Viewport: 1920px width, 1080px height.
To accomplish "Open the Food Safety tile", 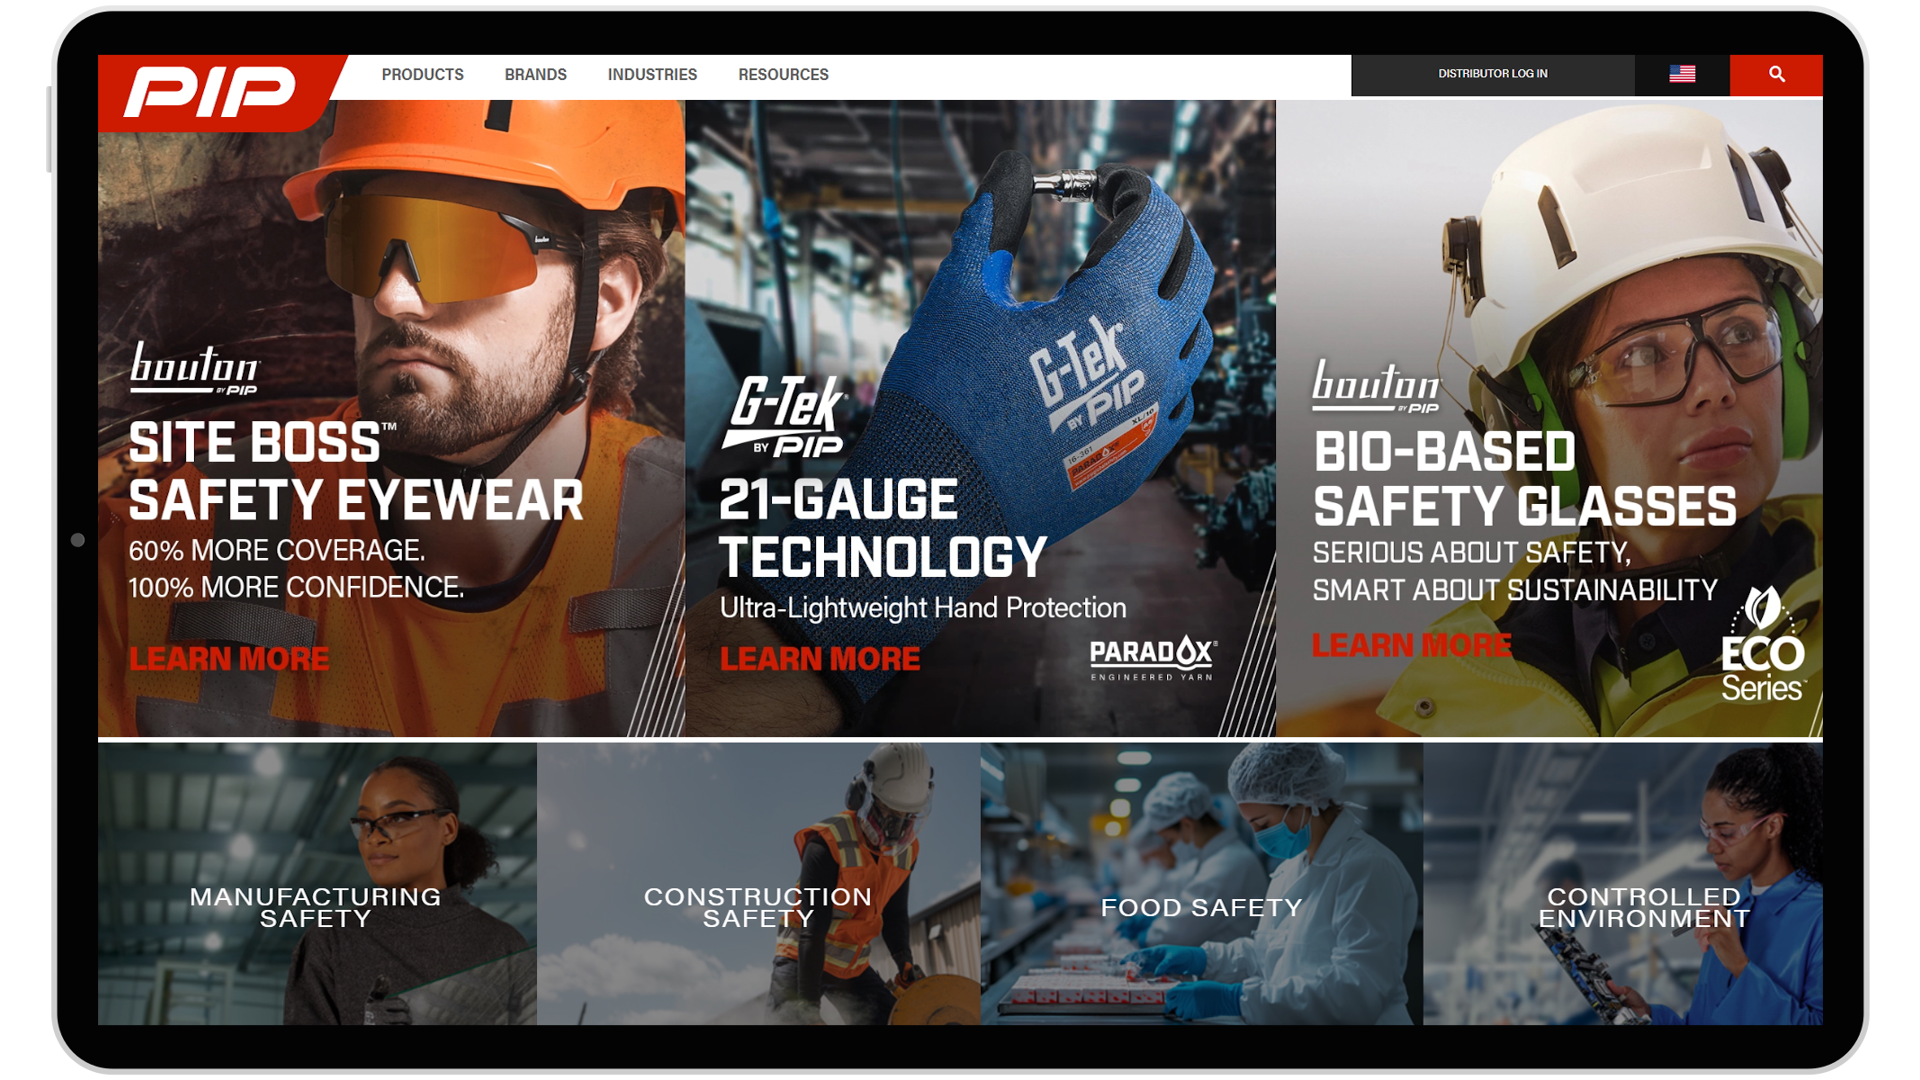I will click(1200, 908).
